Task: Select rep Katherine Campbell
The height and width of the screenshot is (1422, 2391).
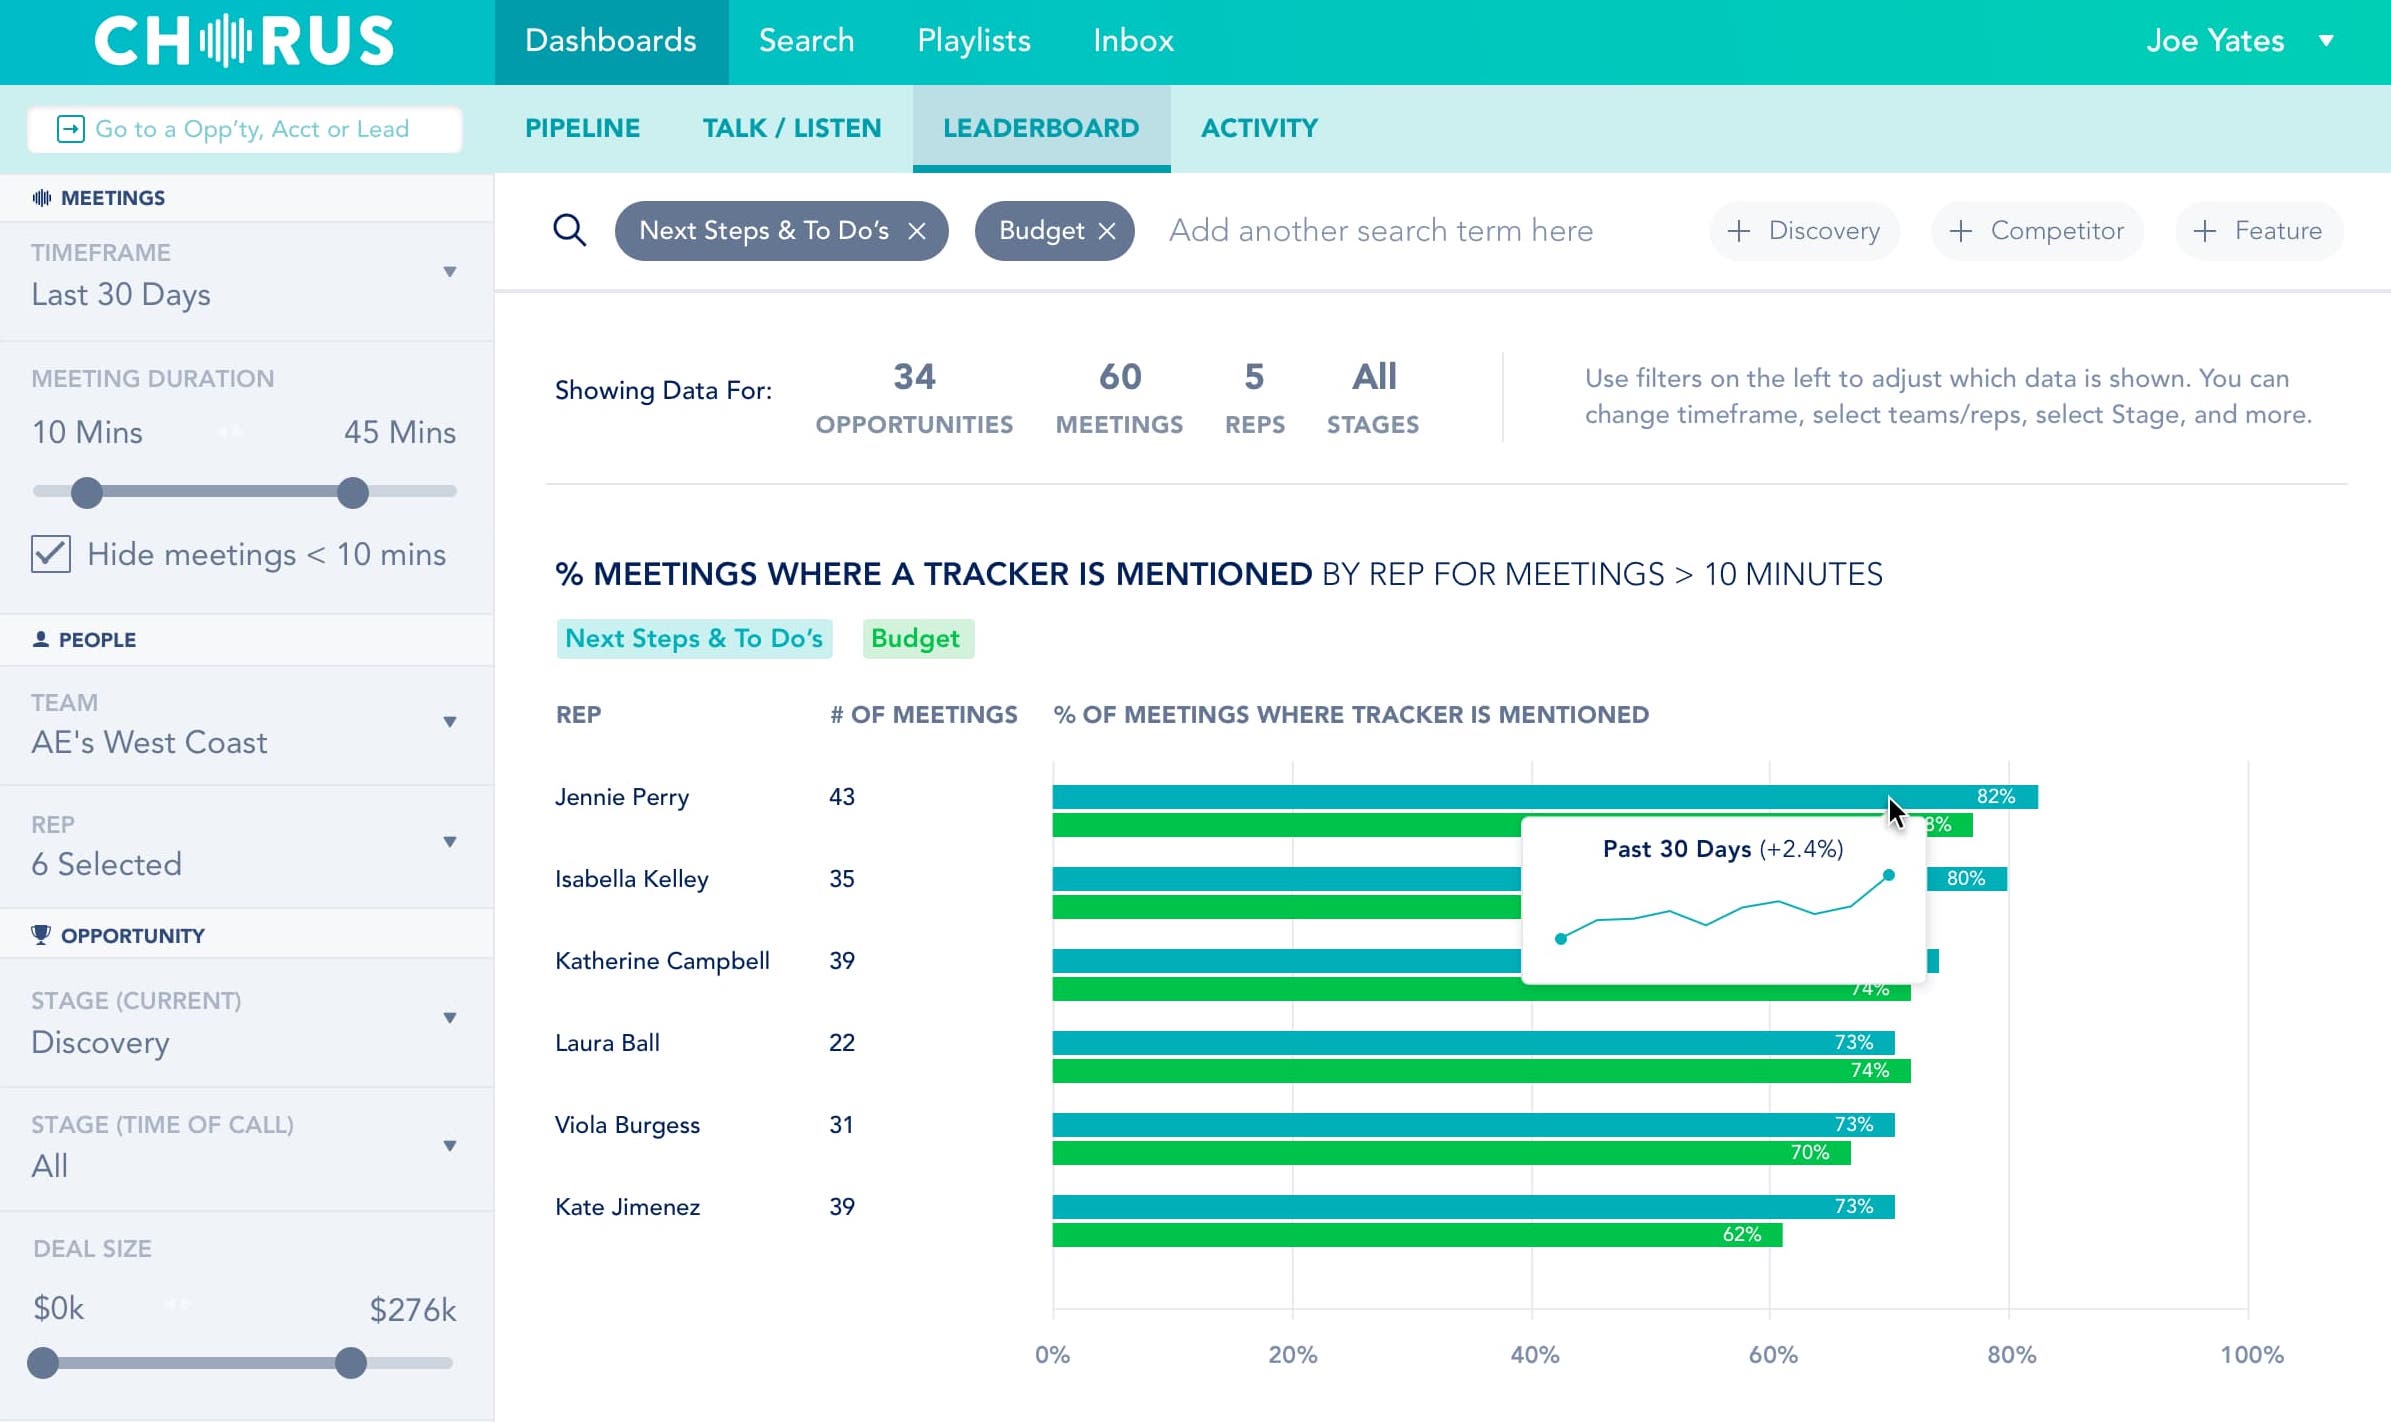Action: tap(662, 961)
